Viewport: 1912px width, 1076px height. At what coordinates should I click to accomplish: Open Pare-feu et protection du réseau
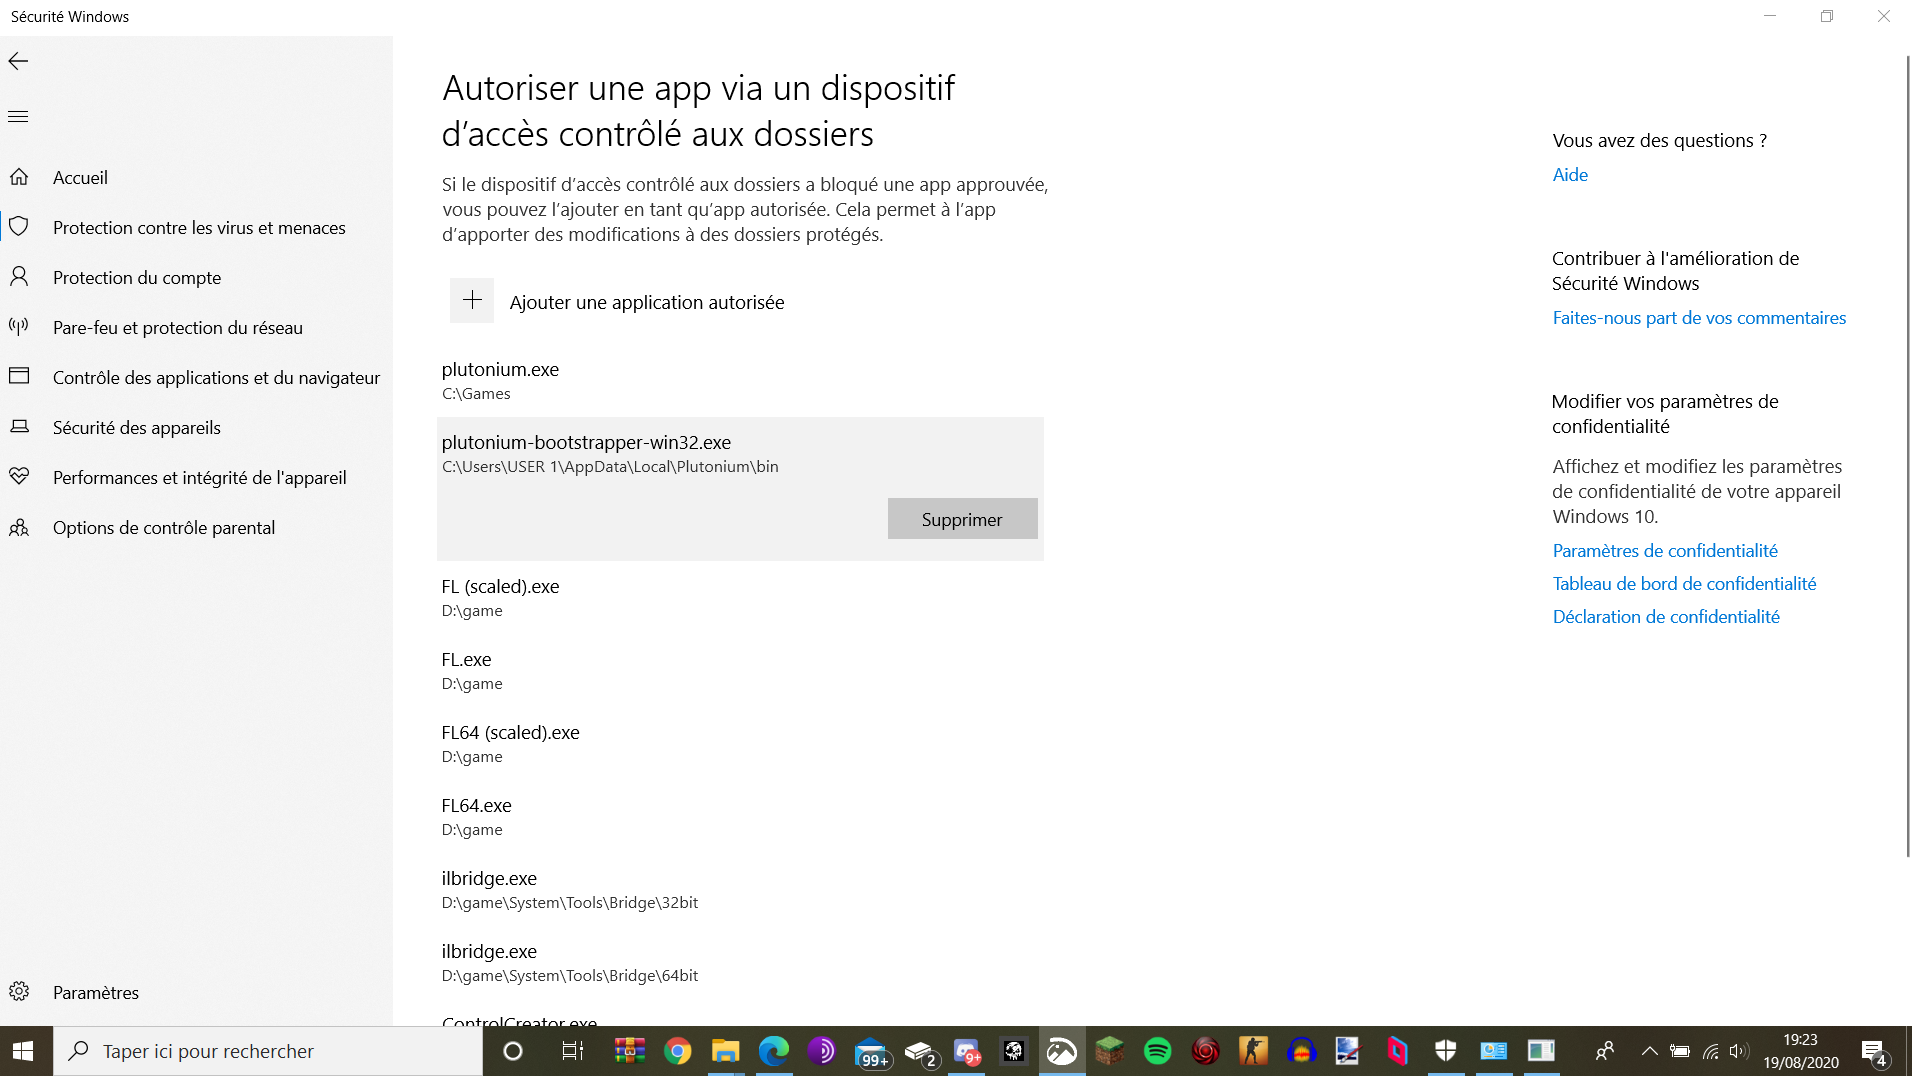196,327
